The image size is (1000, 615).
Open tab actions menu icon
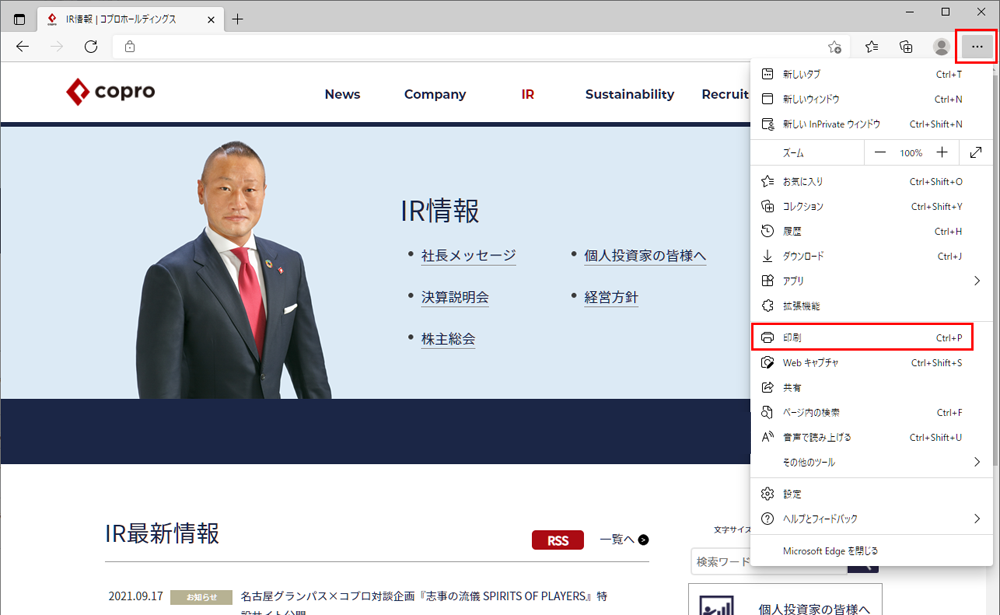point(19,19)
